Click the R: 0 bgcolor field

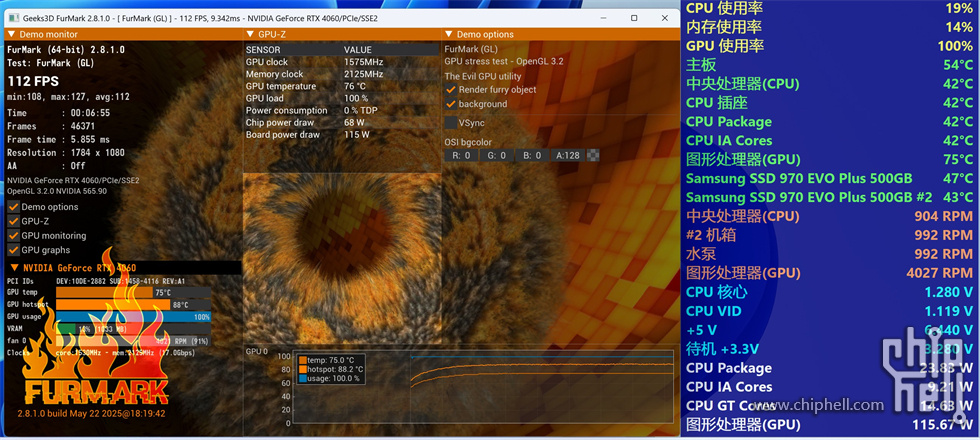point(461,155)
